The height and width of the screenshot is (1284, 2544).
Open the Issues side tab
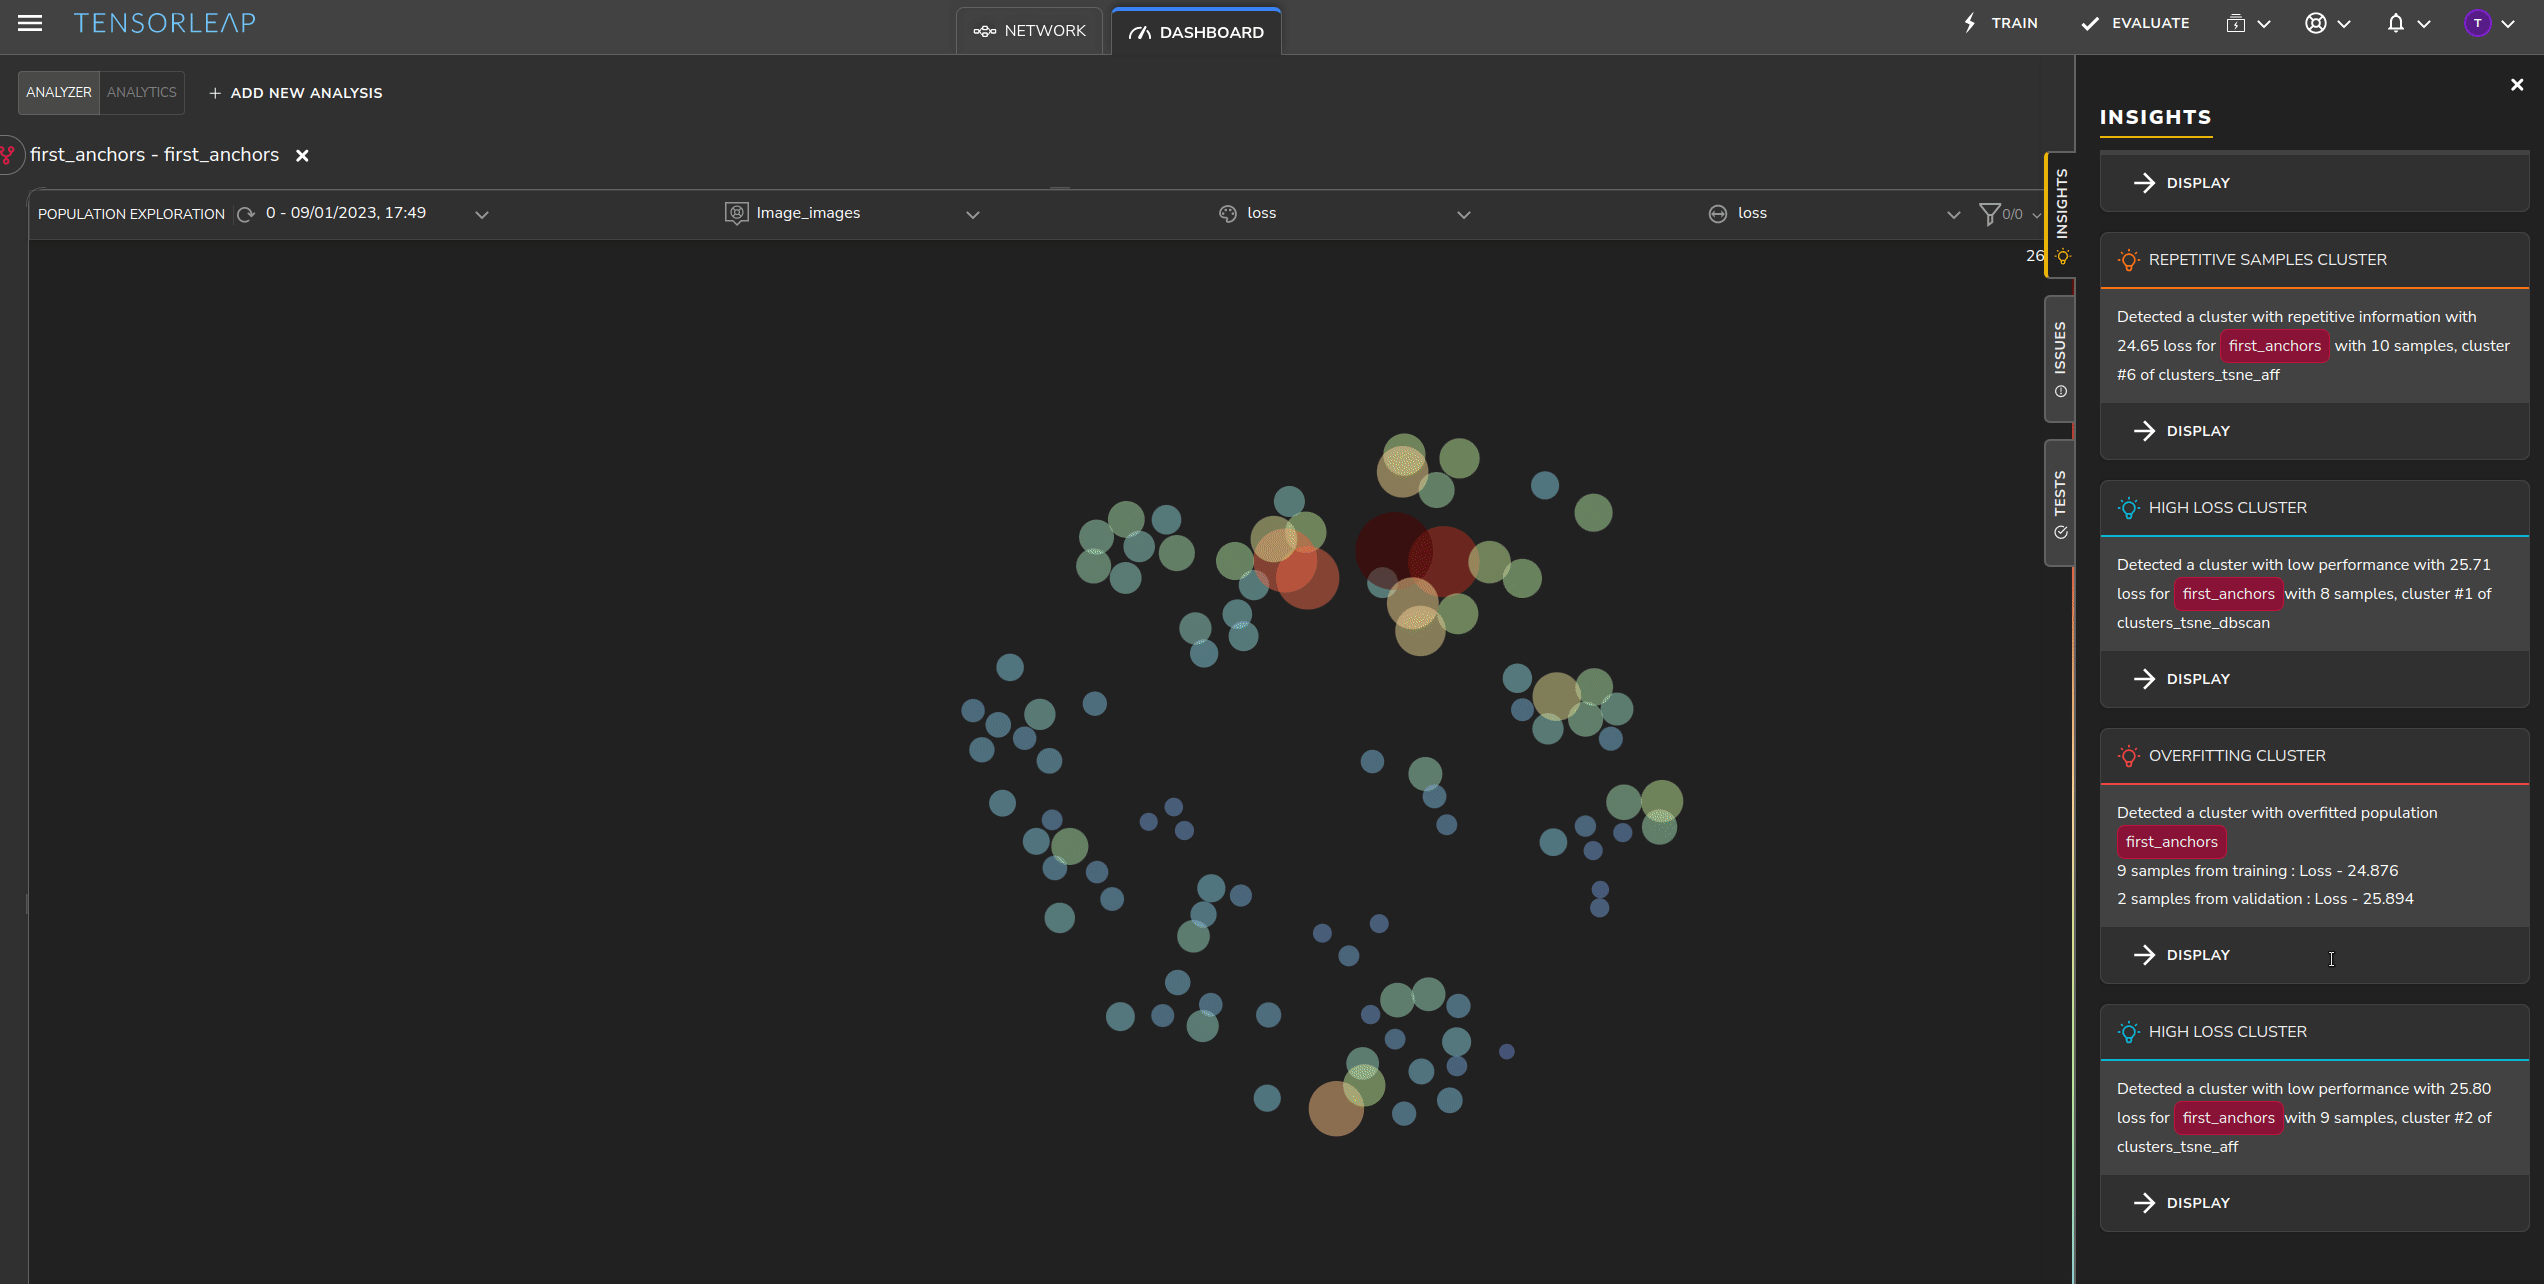pos(2059,357)
